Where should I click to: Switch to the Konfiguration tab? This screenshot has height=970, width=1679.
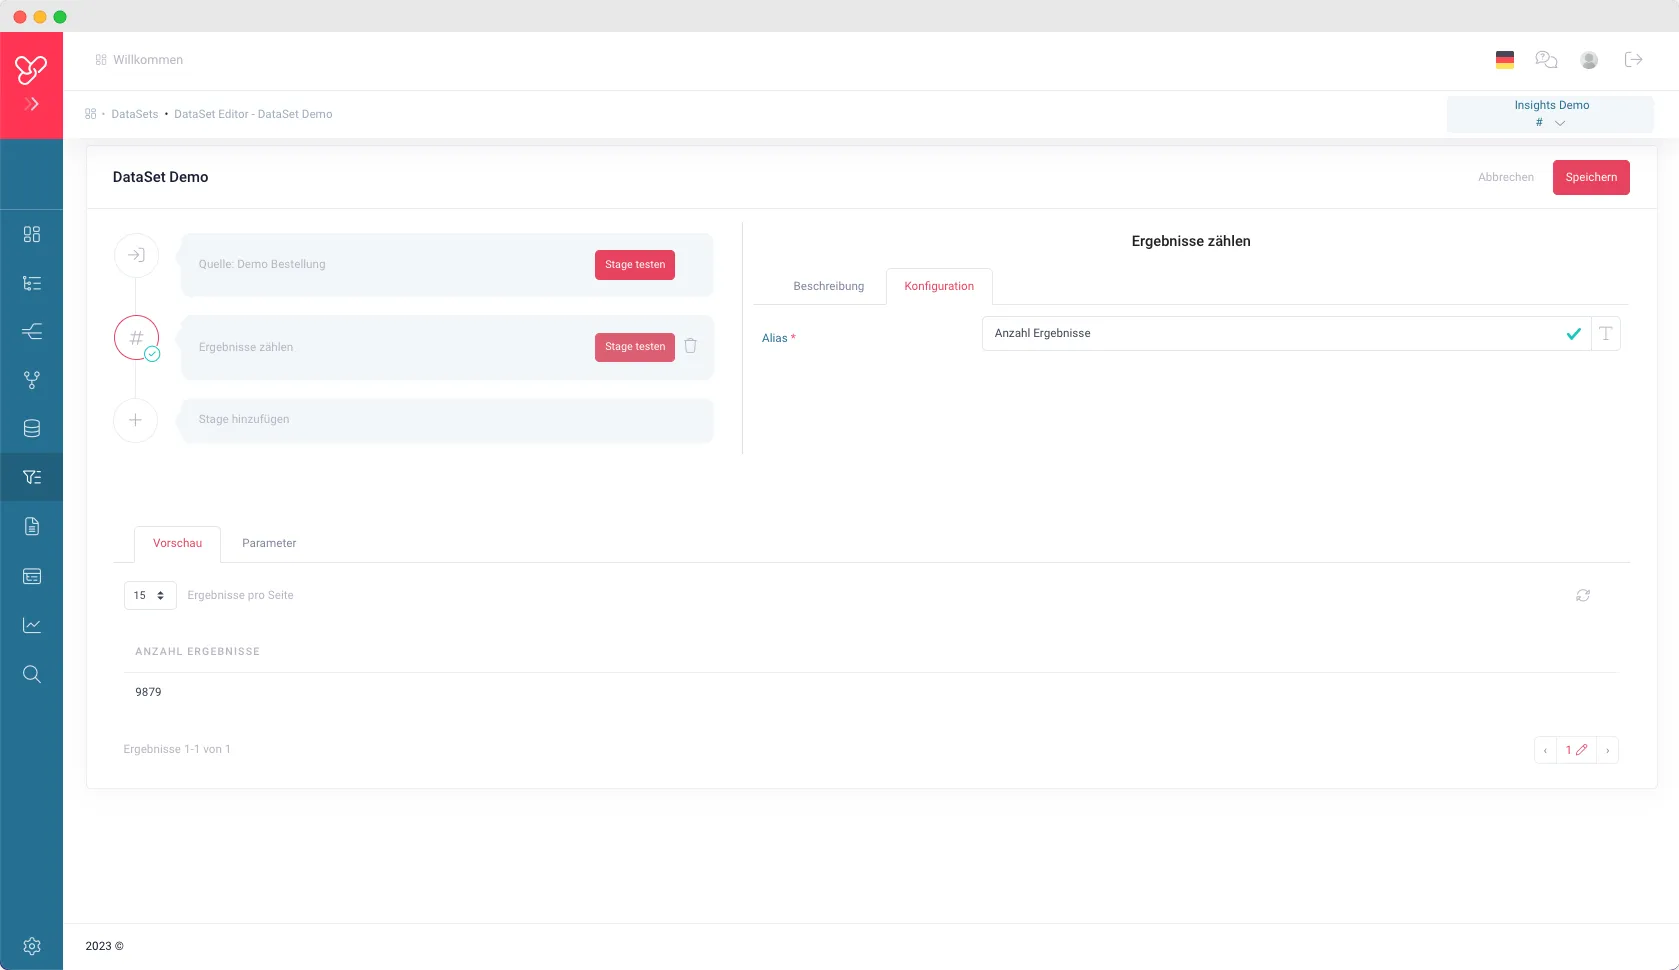(x=939, y=286)
